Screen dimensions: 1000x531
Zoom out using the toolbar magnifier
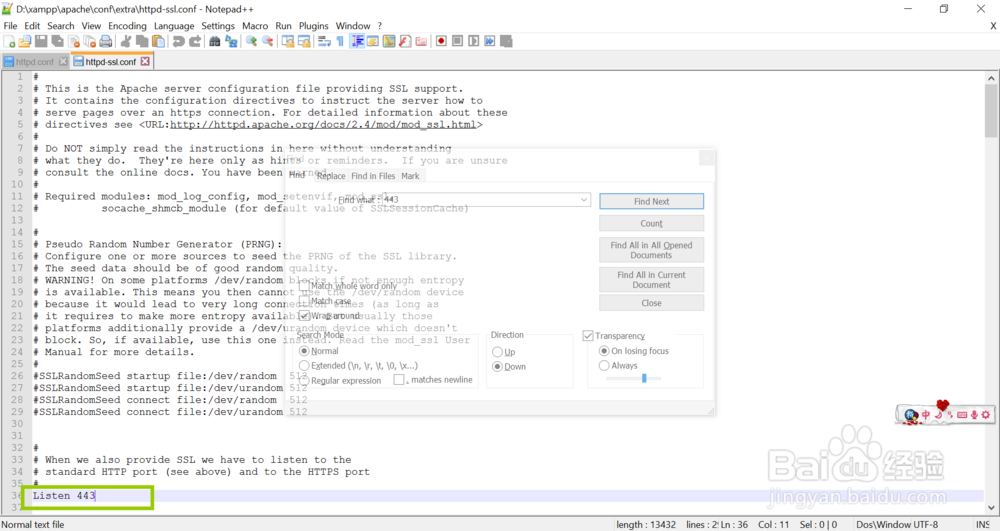(268, 41)
